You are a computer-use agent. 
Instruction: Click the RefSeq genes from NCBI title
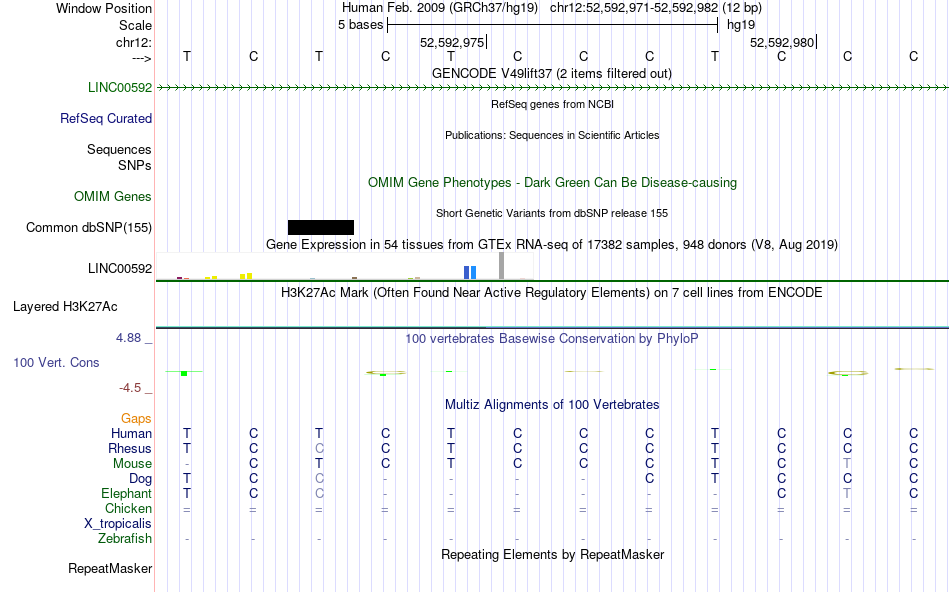tap(552, 104)
